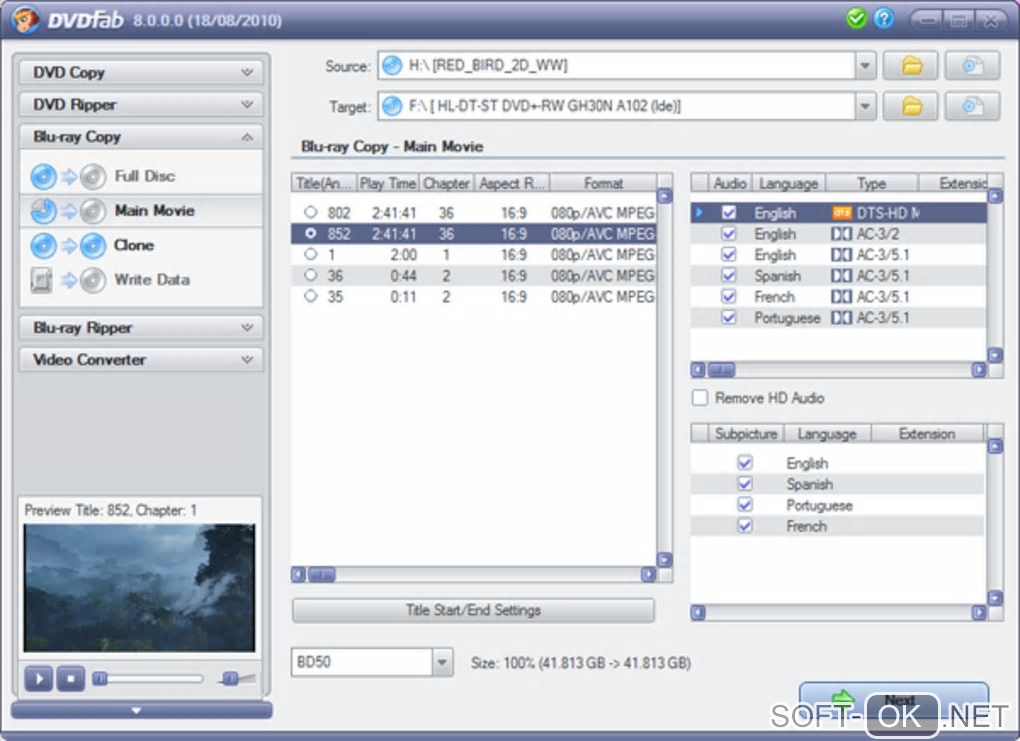
Task: Uncheck English subpicture checkbox
Action: coord(745,463)
